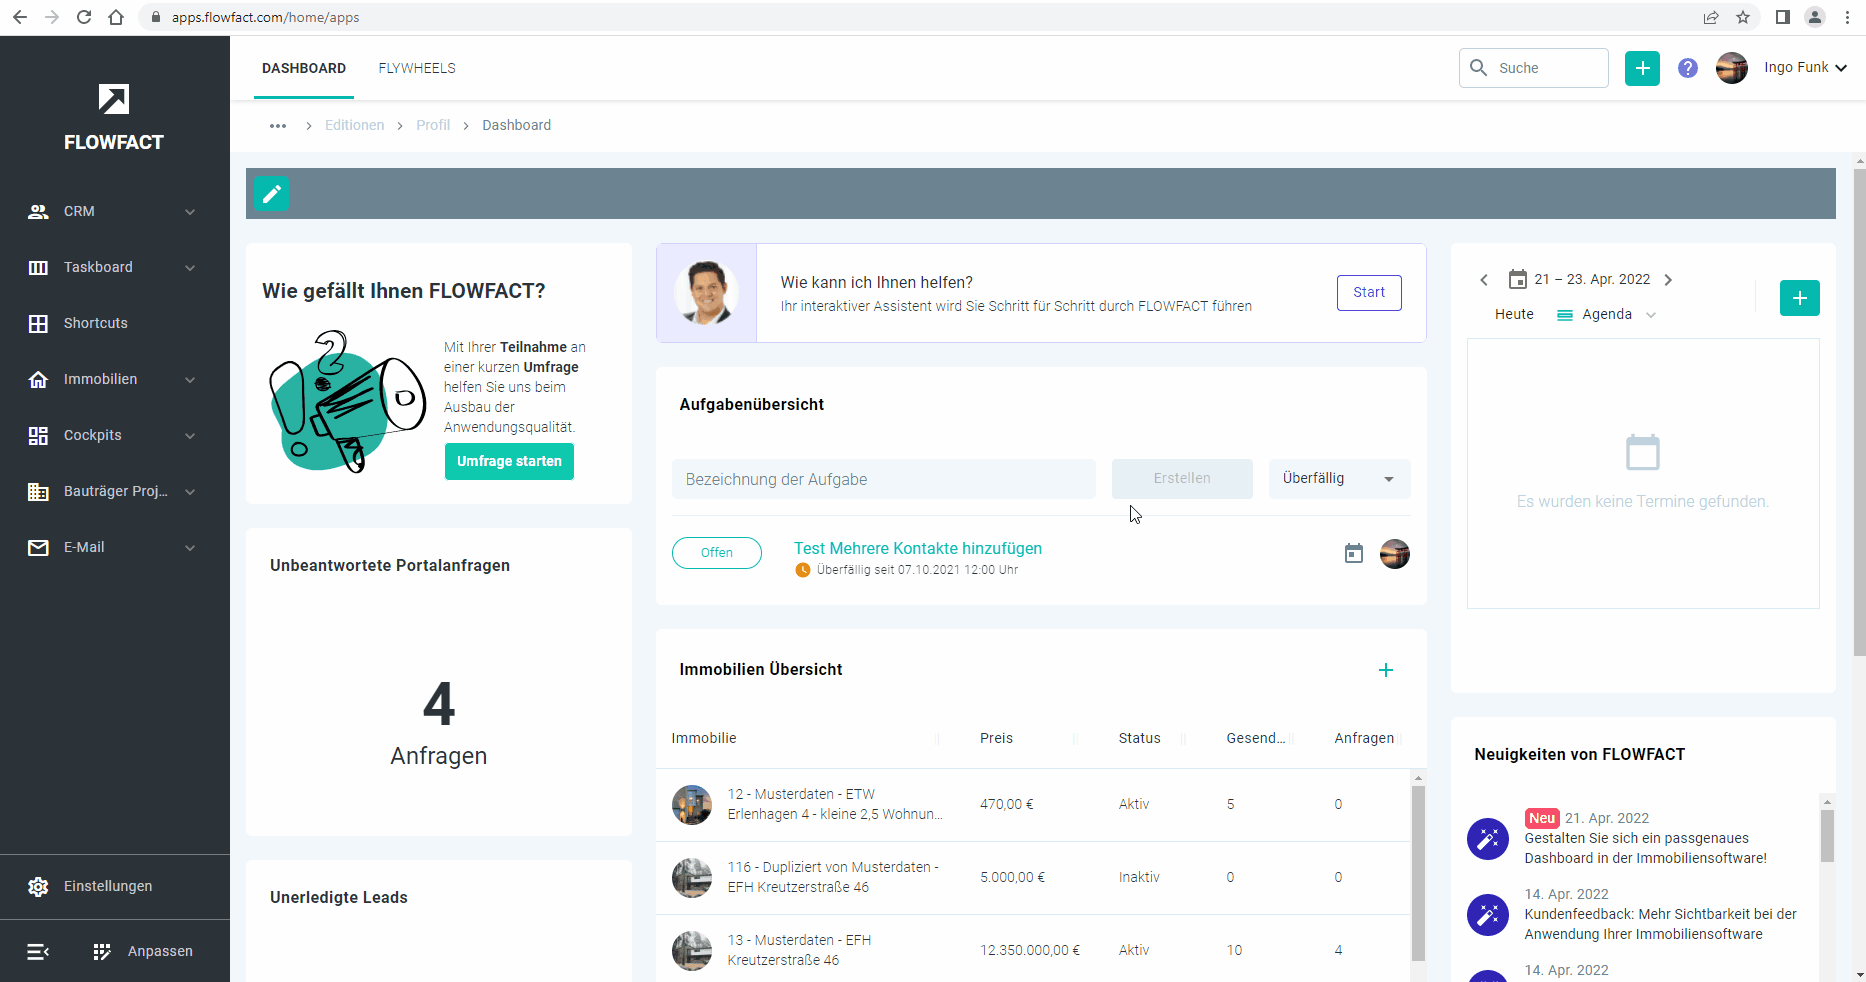
Task: Sort by the Status column header
Action: pos(1139,738)
